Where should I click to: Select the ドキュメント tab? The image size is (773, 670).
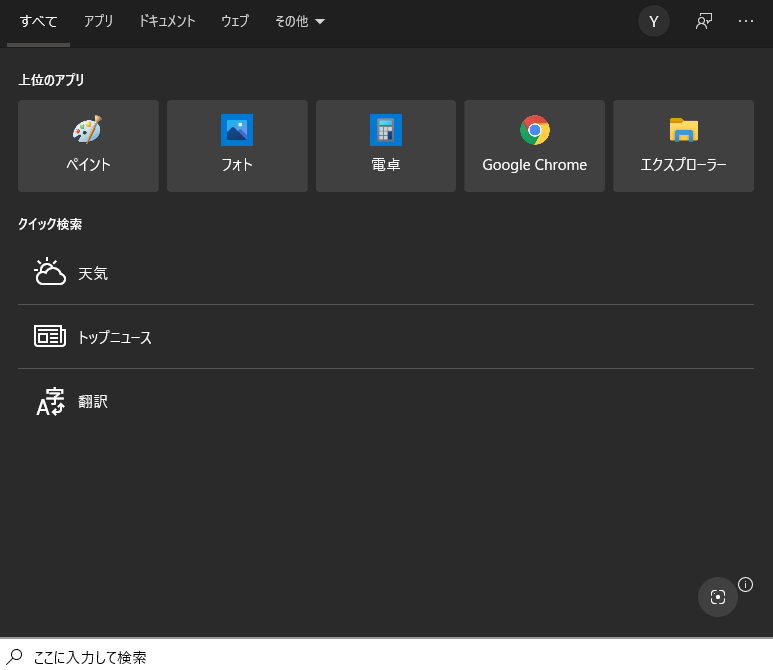pyautogui.click(x=167, y=21)
